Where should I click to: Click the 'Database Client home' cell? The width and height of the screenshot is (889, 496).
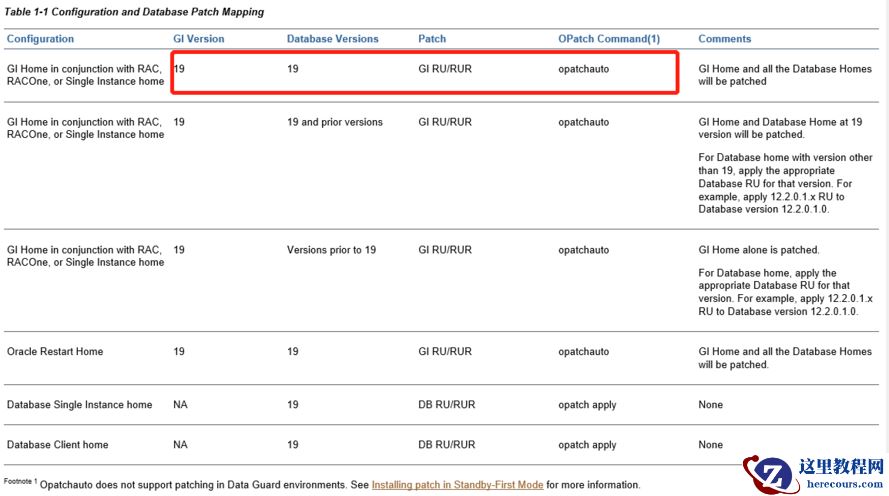tap(57, 445)
